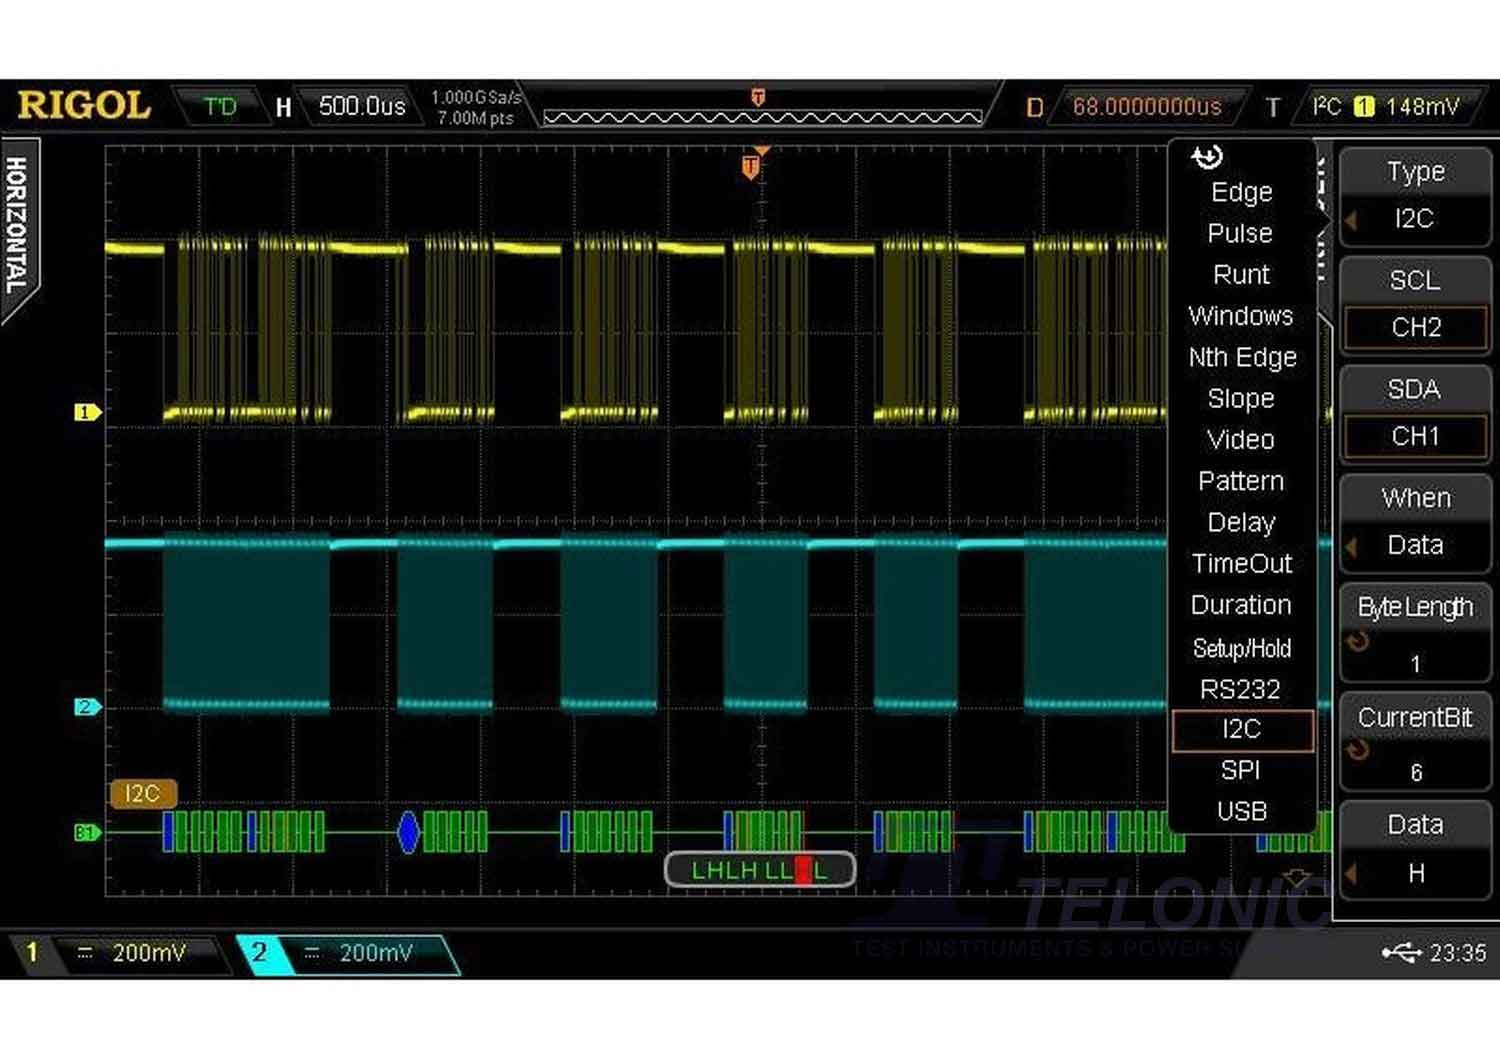The width and height of the screenshot is (1500, 1060).
Task: Choose Edge trigger type
Action: 1242,192
